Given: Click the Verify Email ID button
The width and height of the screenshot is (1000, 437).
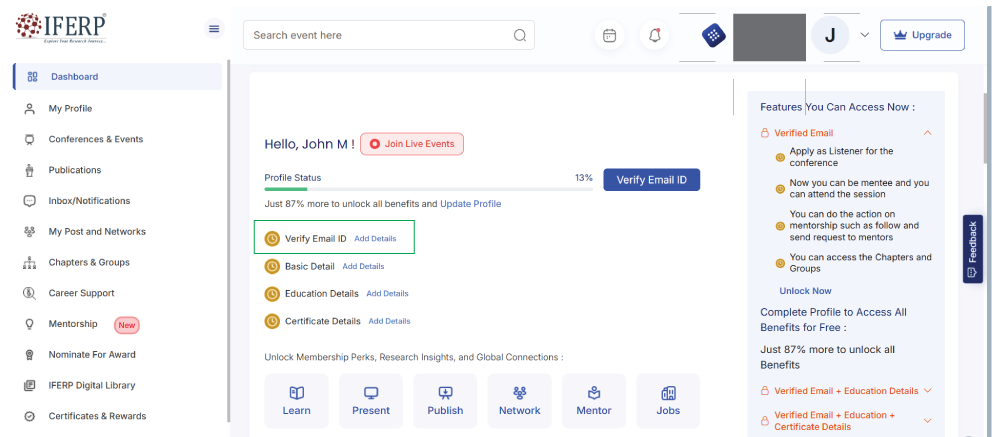Looking at the screenshot, I should click(x=651, y=180).
